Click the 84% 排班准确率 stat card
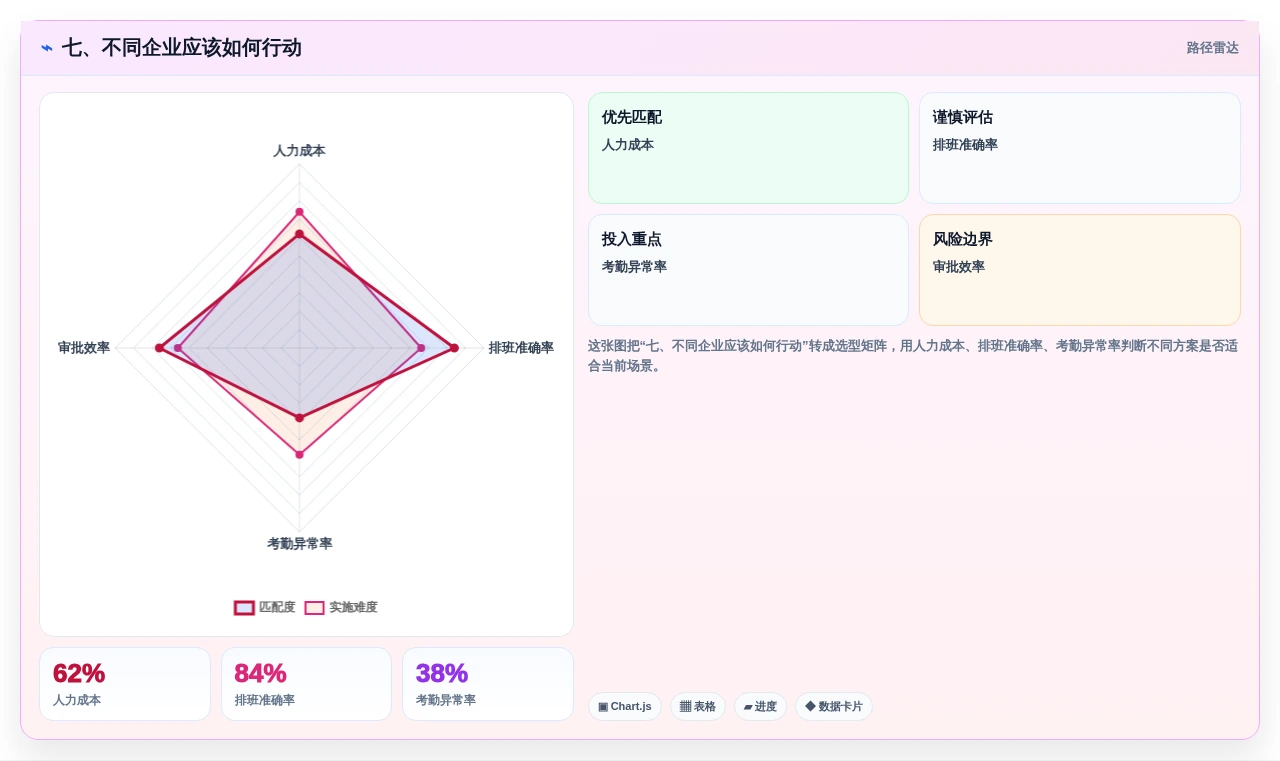The image size is (1280, 761). point(306,684)
